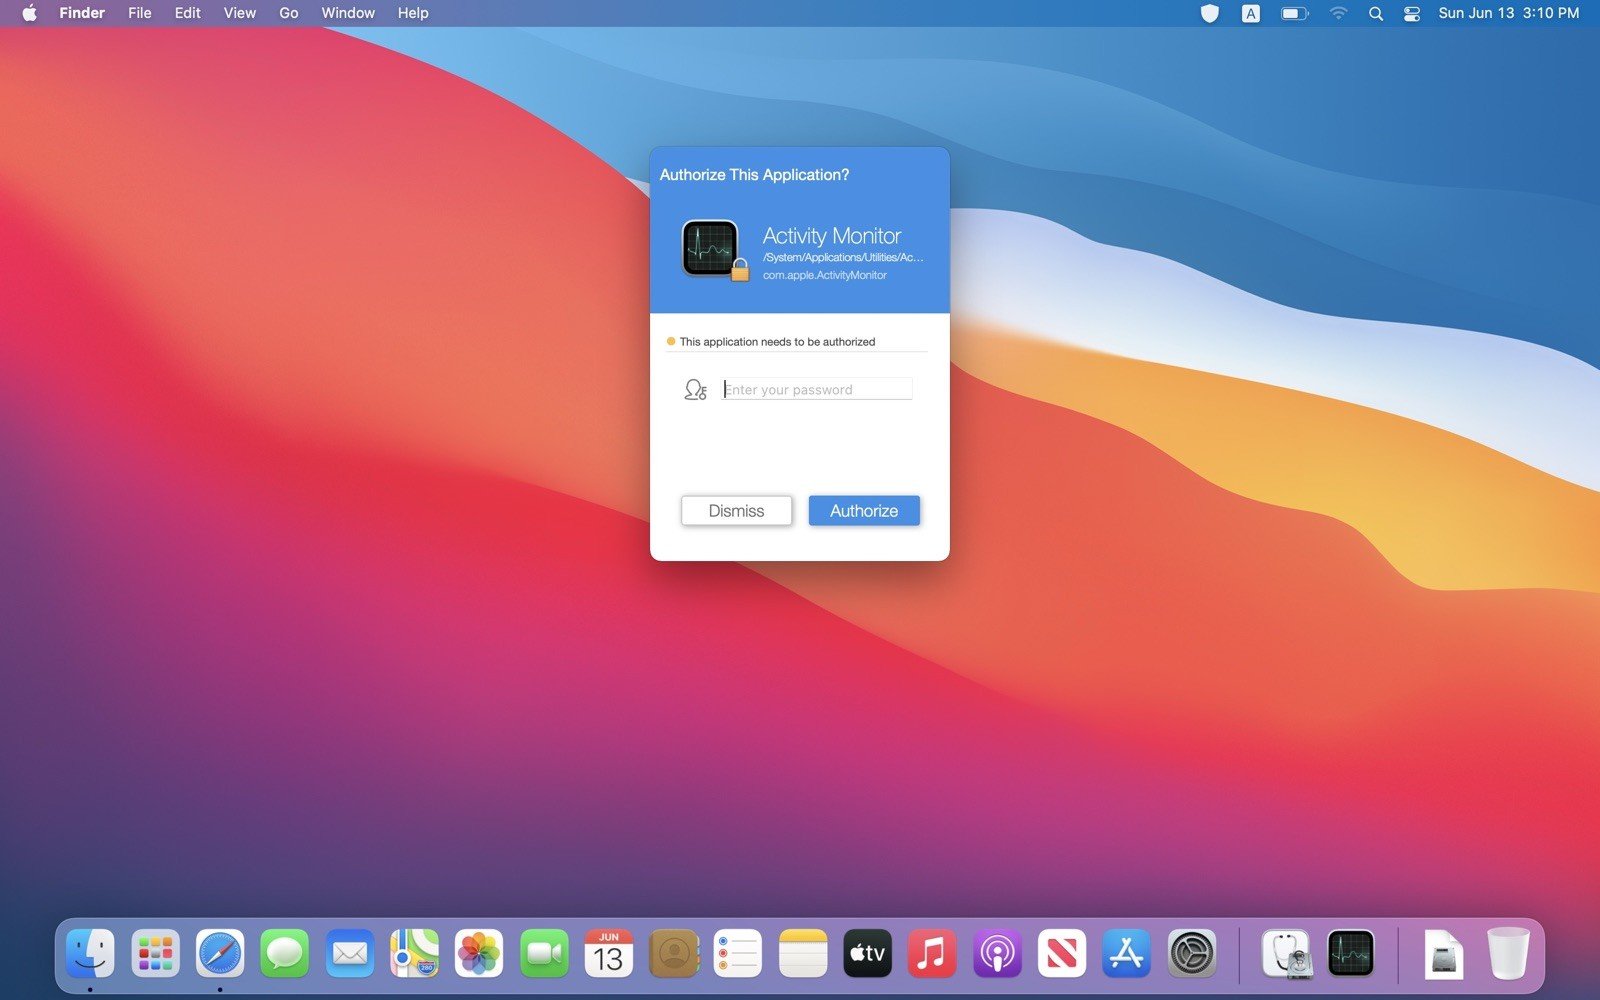Open the battery status menu
Viewport: 1600px width, 1000px height.
point(1294,13)
